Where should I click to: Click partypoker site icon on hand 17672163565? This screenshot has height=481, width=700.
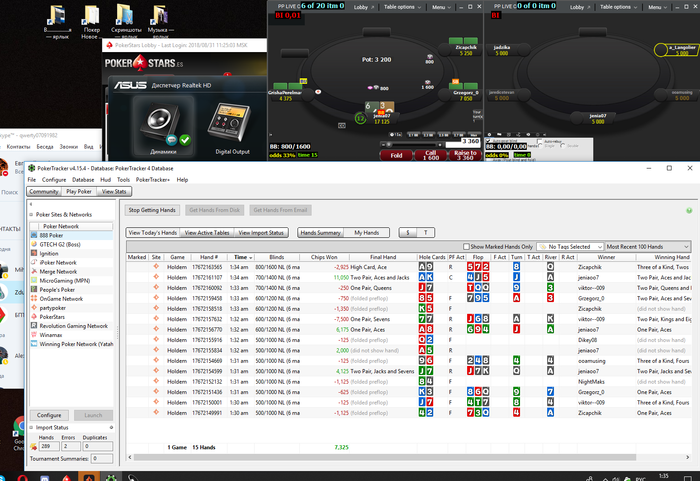(x=156, y=267)
